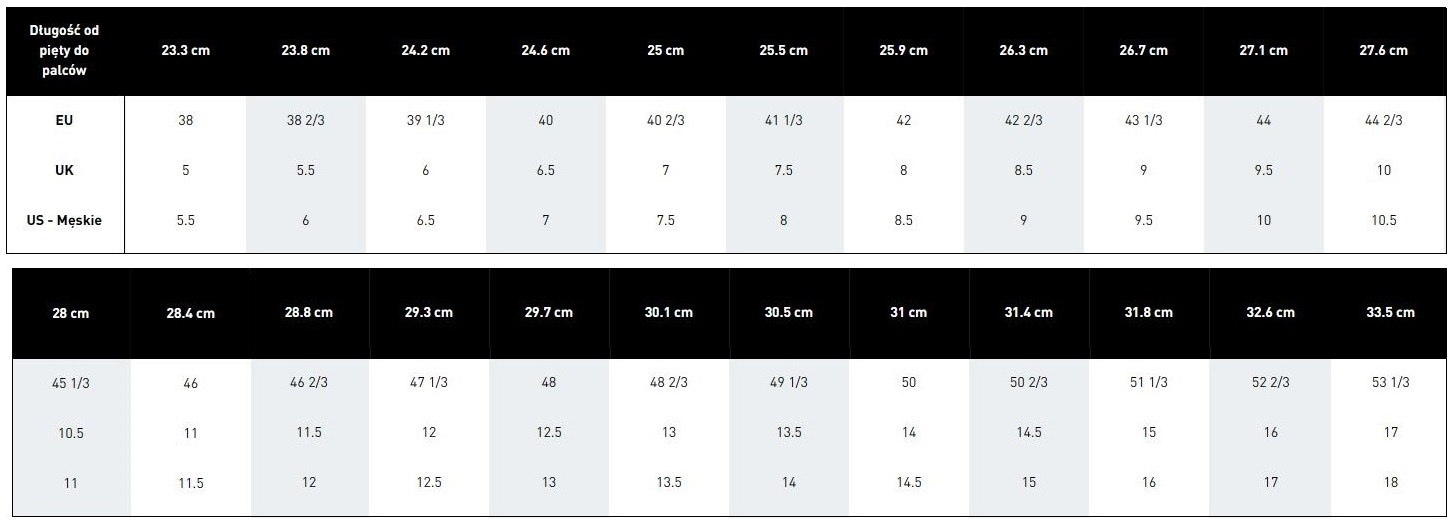The height and width of the screenshot is (525, 1455).
Task: Click EU size 50 2/3 cell
Action: pos(1028,383)
